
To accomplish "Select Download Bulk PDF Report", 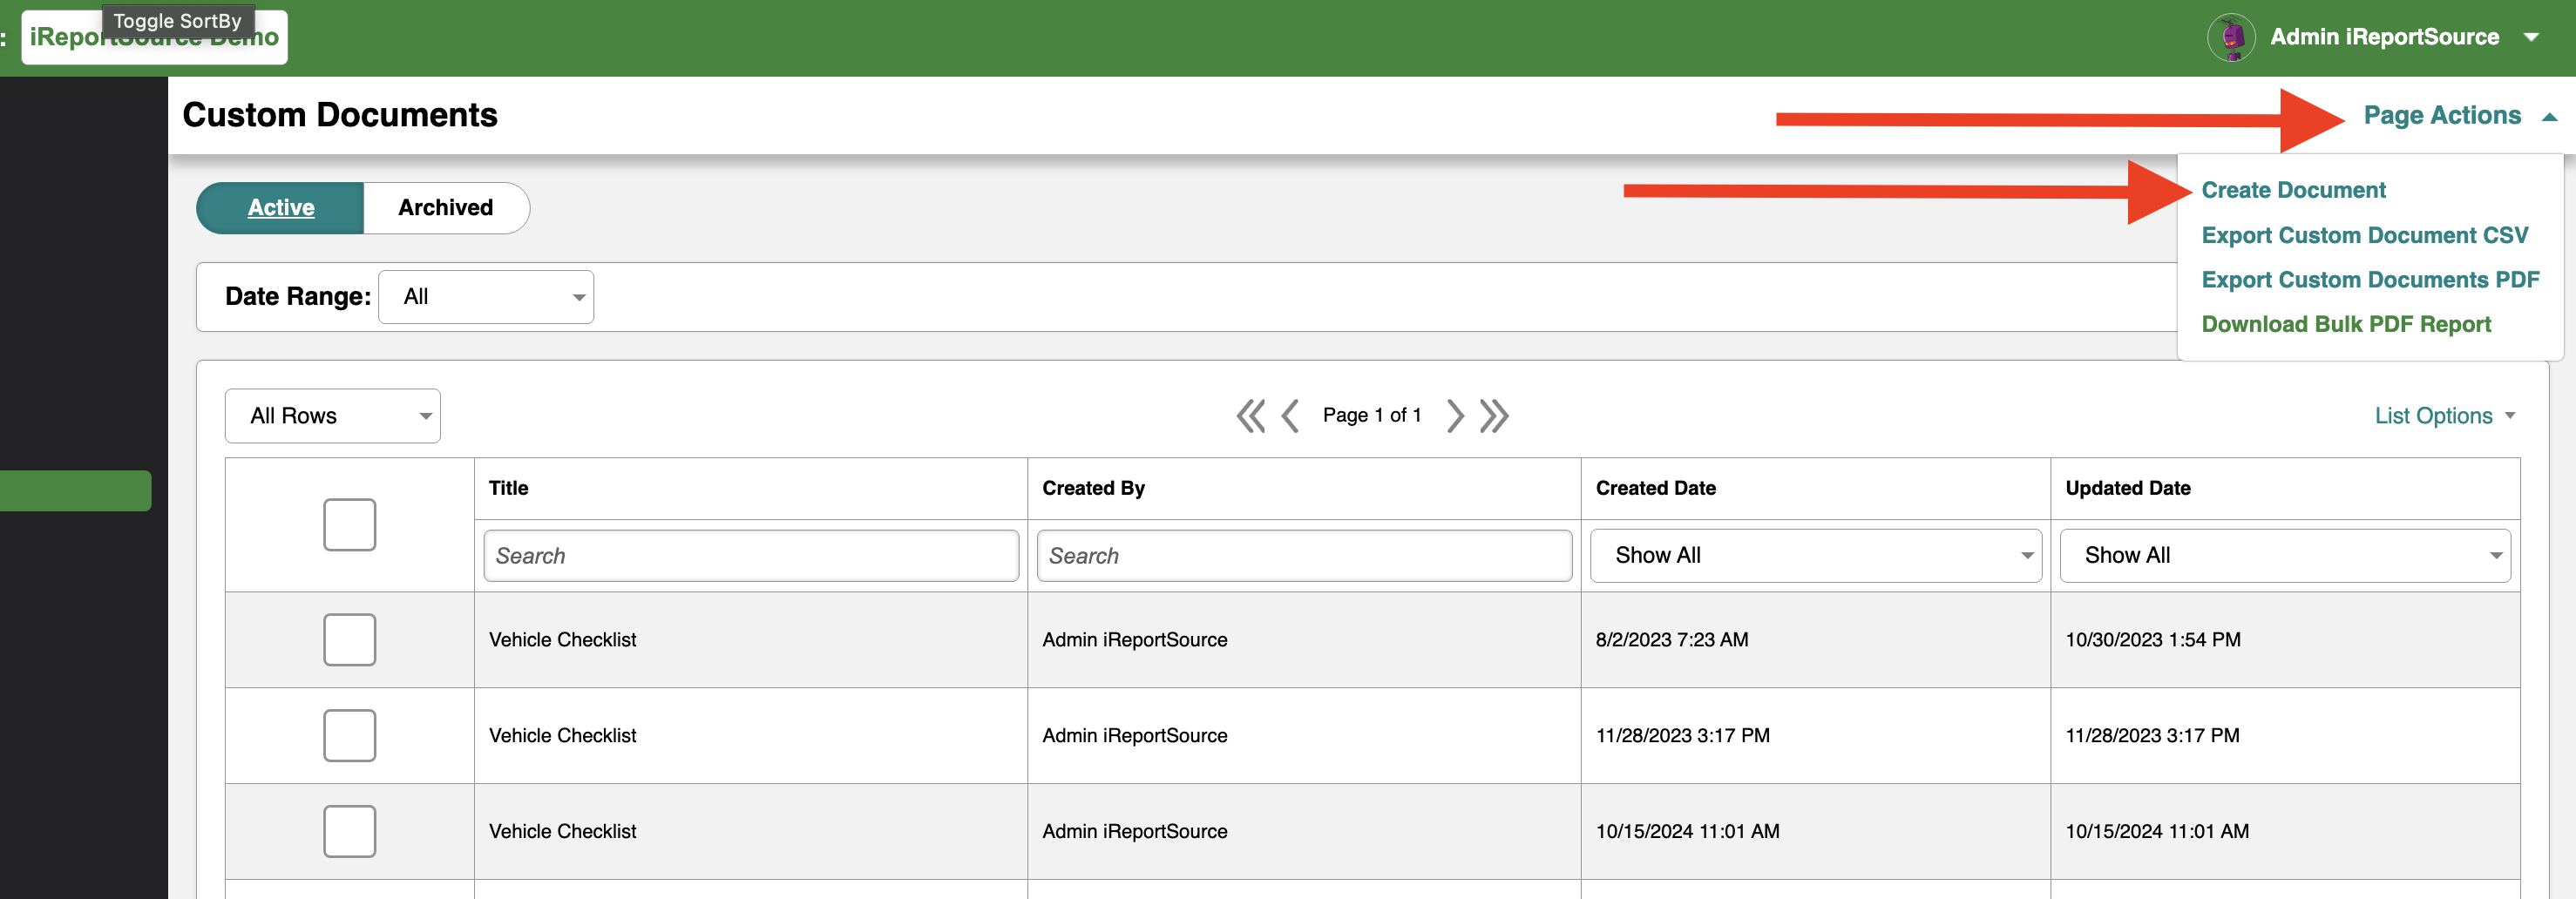I will point(2346,324).
